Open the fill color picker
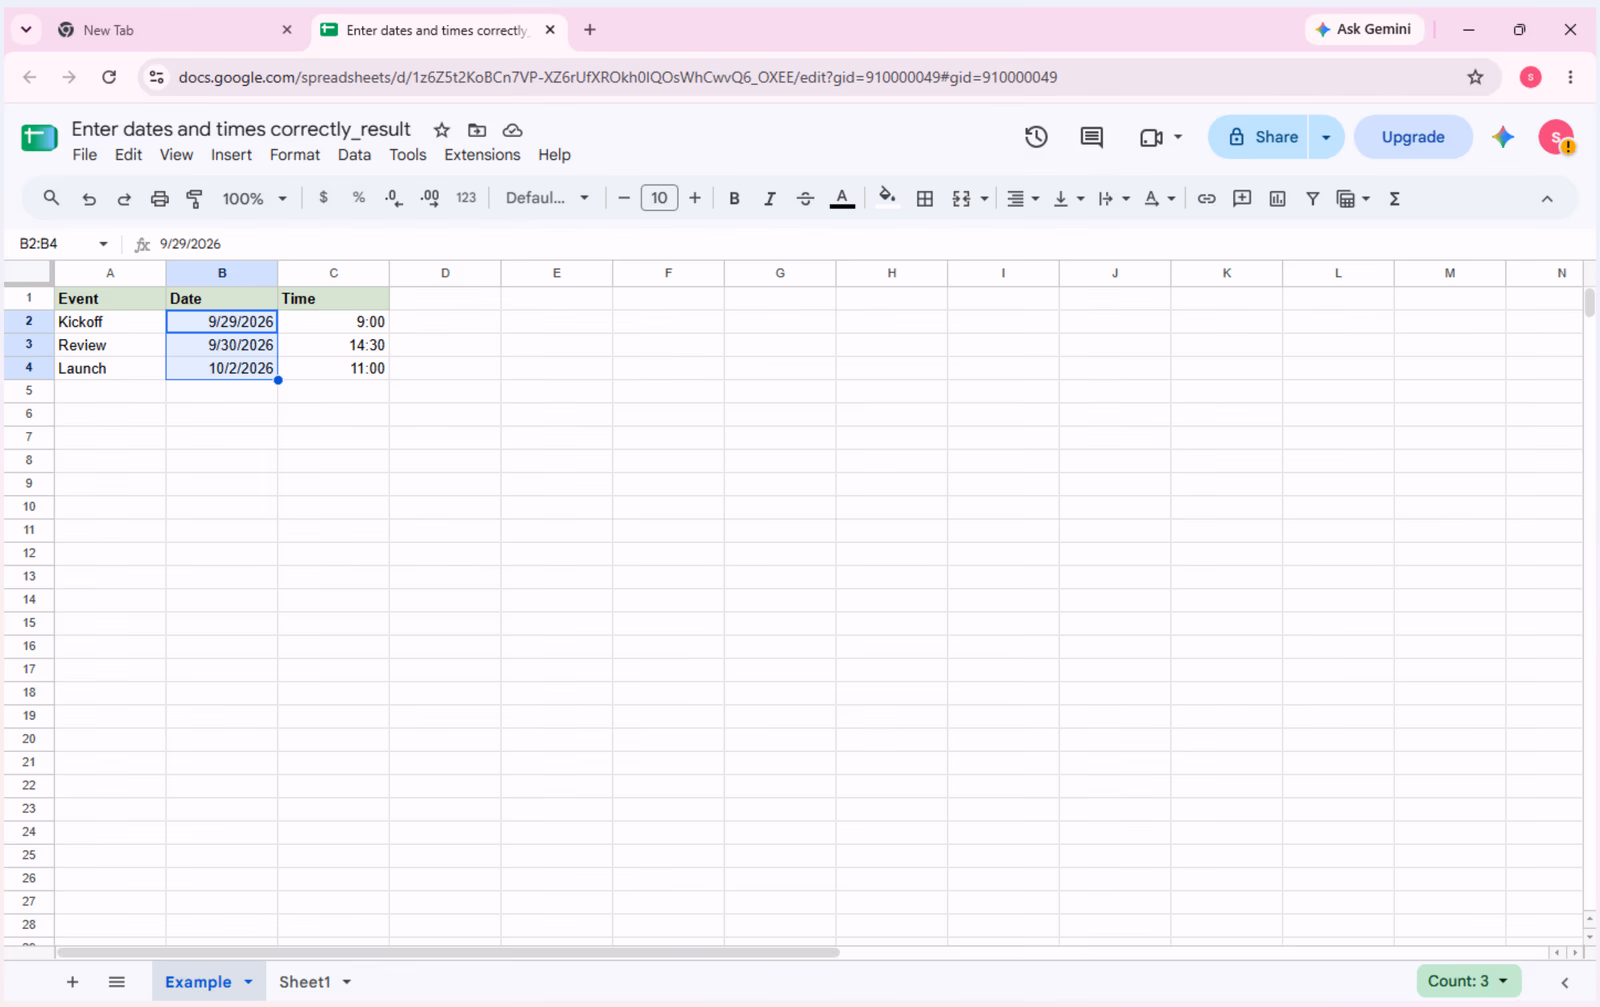This screenshot has height=1007, width=1600. (886, 197)
